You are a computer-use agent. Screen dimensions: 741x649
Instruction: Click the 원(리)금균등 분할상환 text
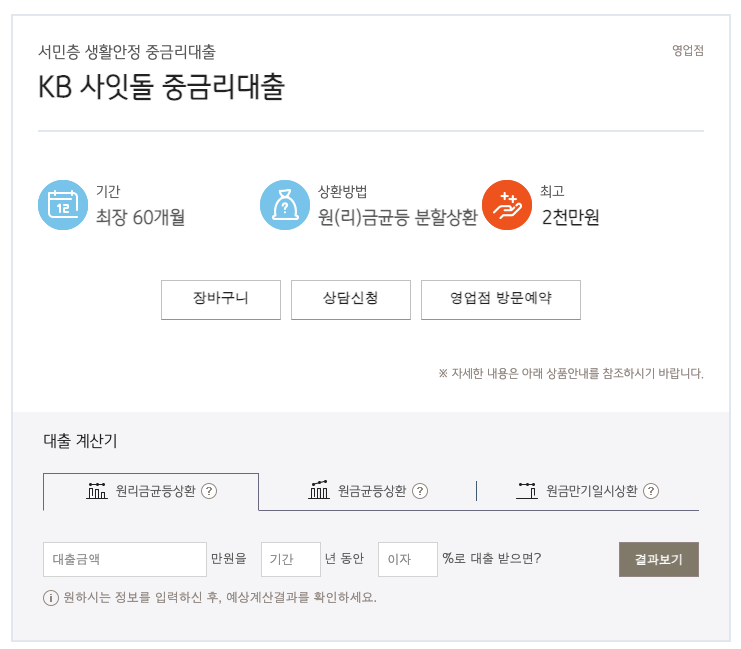point(397,217)
